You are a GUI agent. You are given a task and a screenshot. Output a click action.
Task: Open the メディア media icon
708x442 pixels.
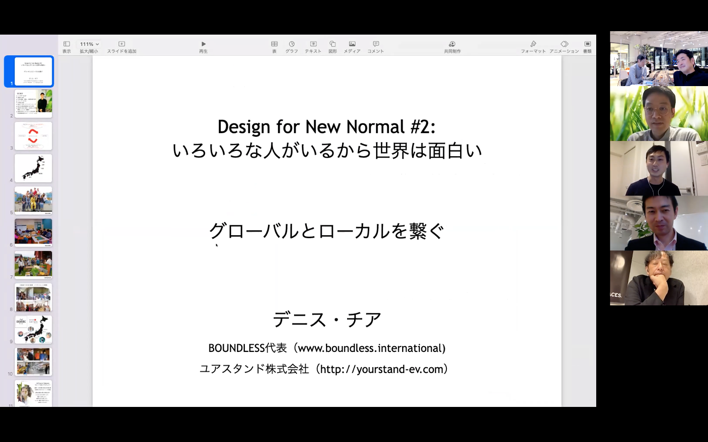(352, 44)
